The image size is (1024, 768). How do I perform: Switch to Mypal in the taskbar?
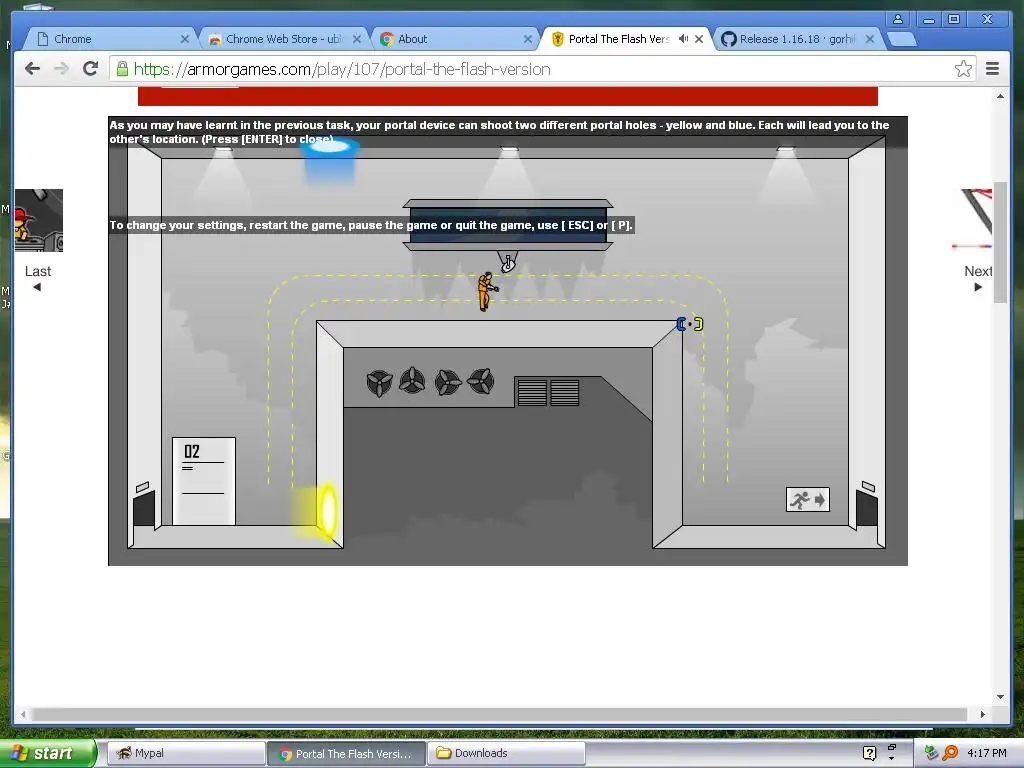pos(185,753)
